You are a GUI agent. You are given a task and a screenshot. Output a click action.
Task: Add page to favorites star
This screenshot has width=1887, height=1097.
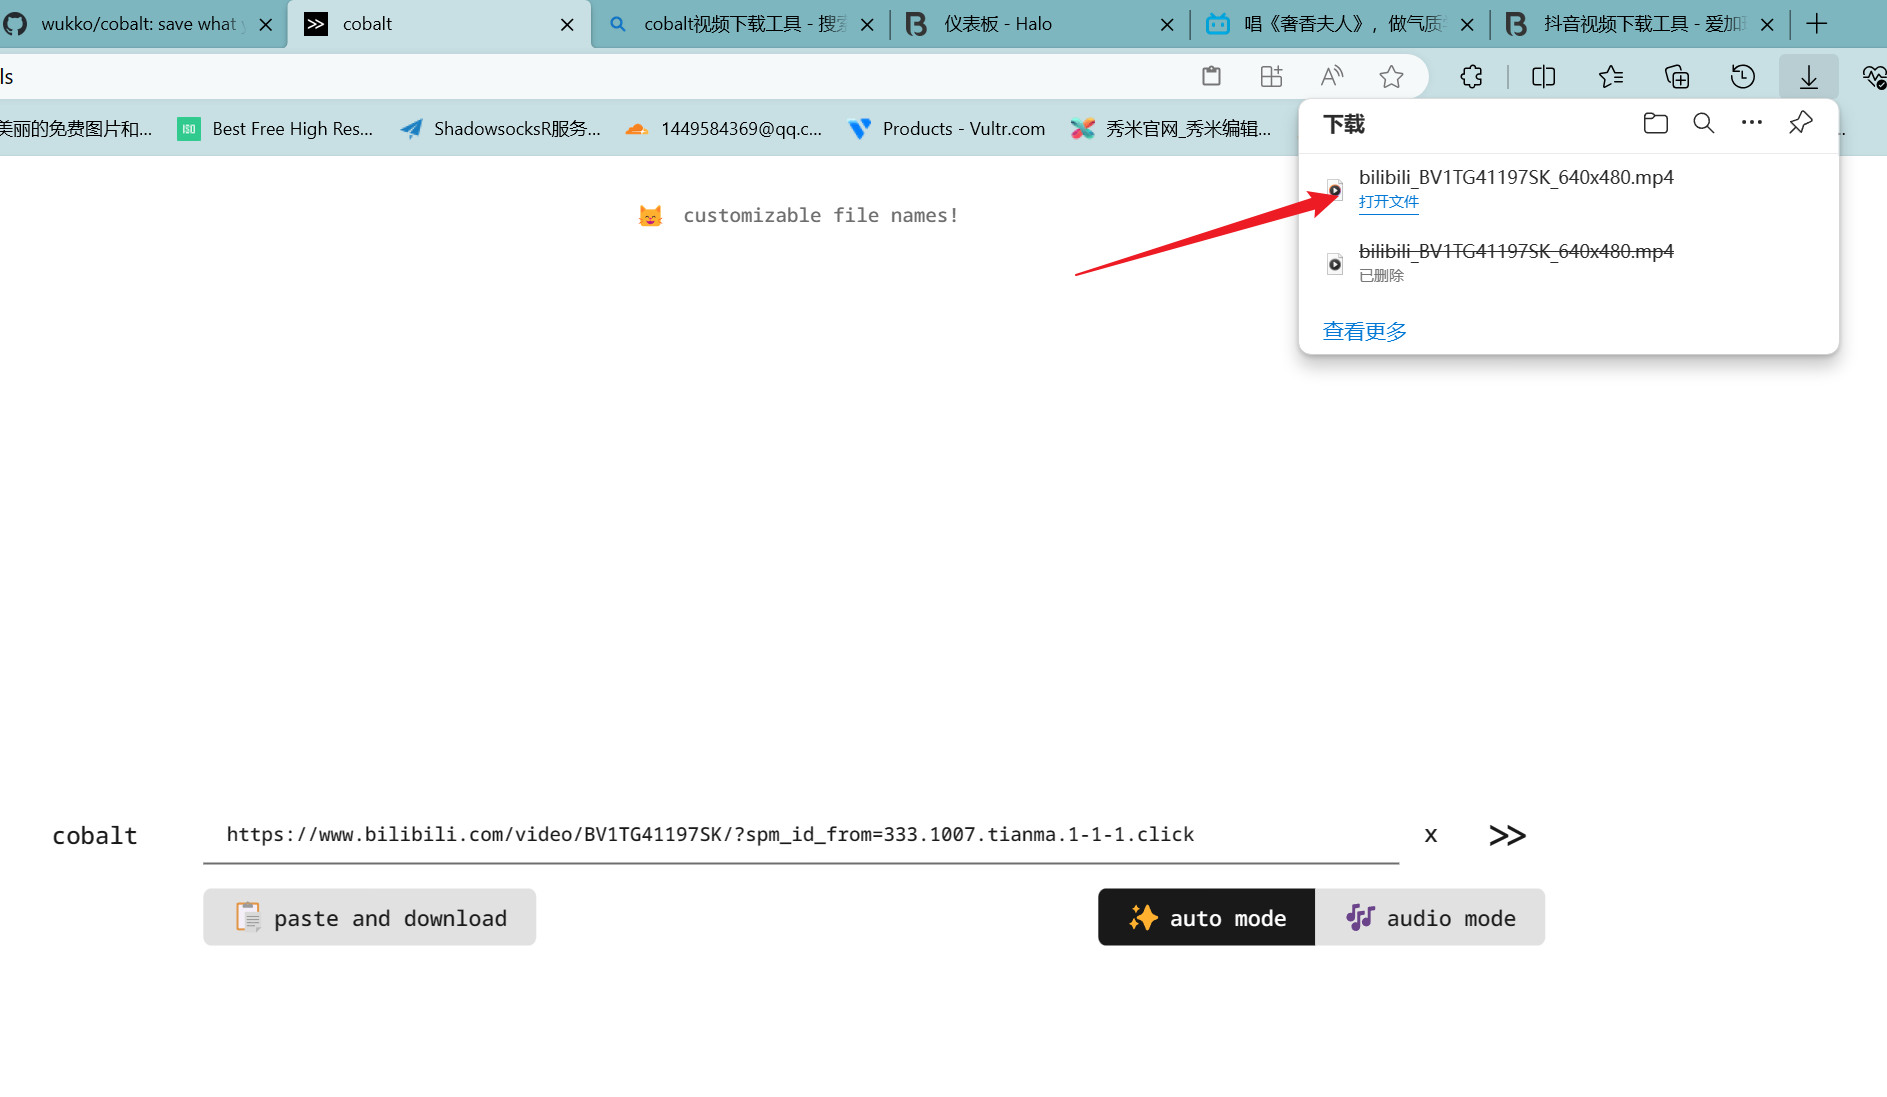coord(1391,77)
